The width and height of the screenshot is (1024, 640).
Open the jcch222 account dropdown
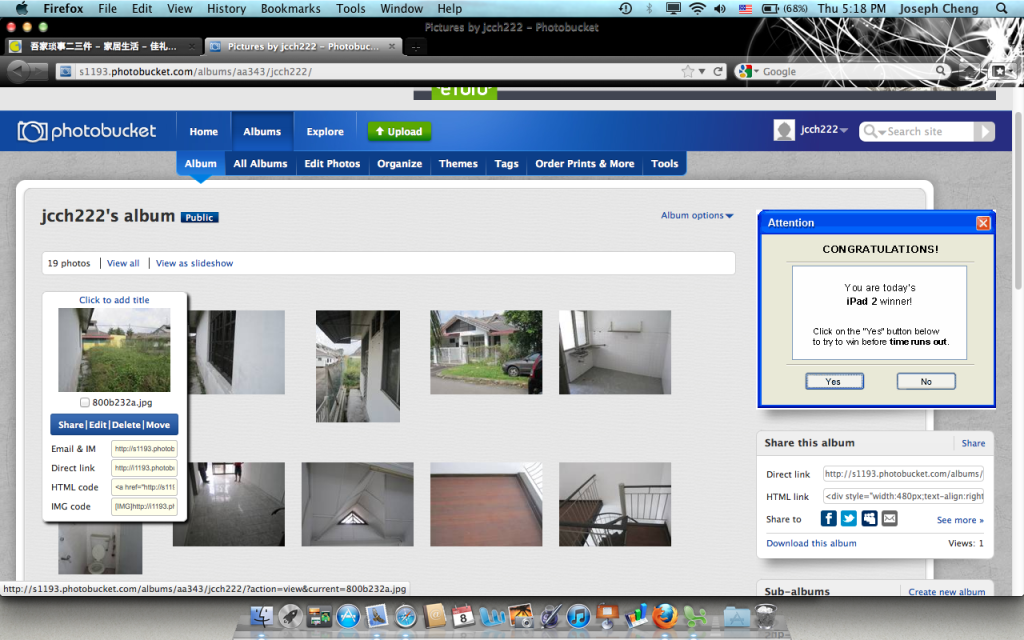point(824,129)
